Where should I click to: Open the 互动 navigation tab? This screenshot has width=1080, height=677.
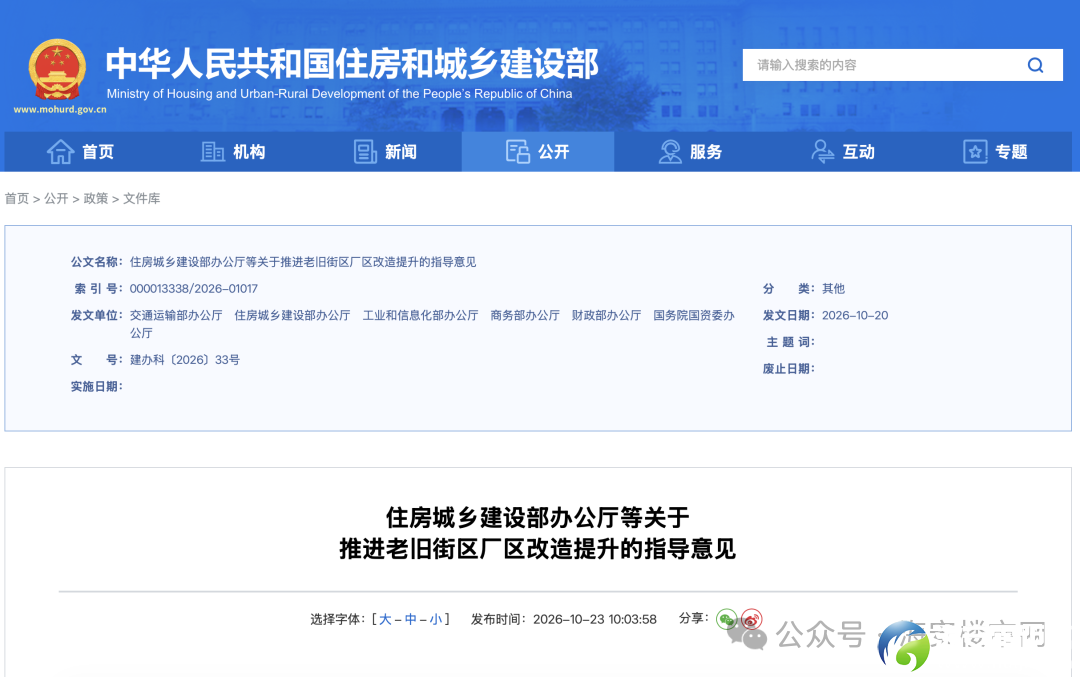843,152
